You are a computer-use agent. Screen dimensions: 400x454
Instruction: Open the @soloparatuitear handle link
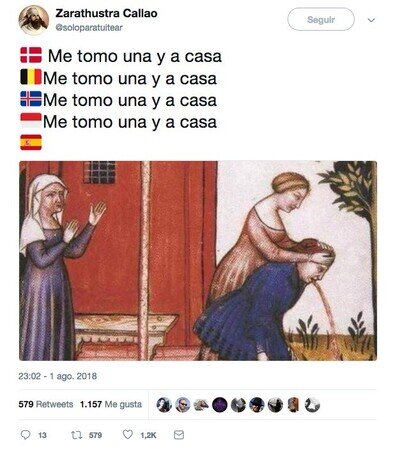[89, 28]
